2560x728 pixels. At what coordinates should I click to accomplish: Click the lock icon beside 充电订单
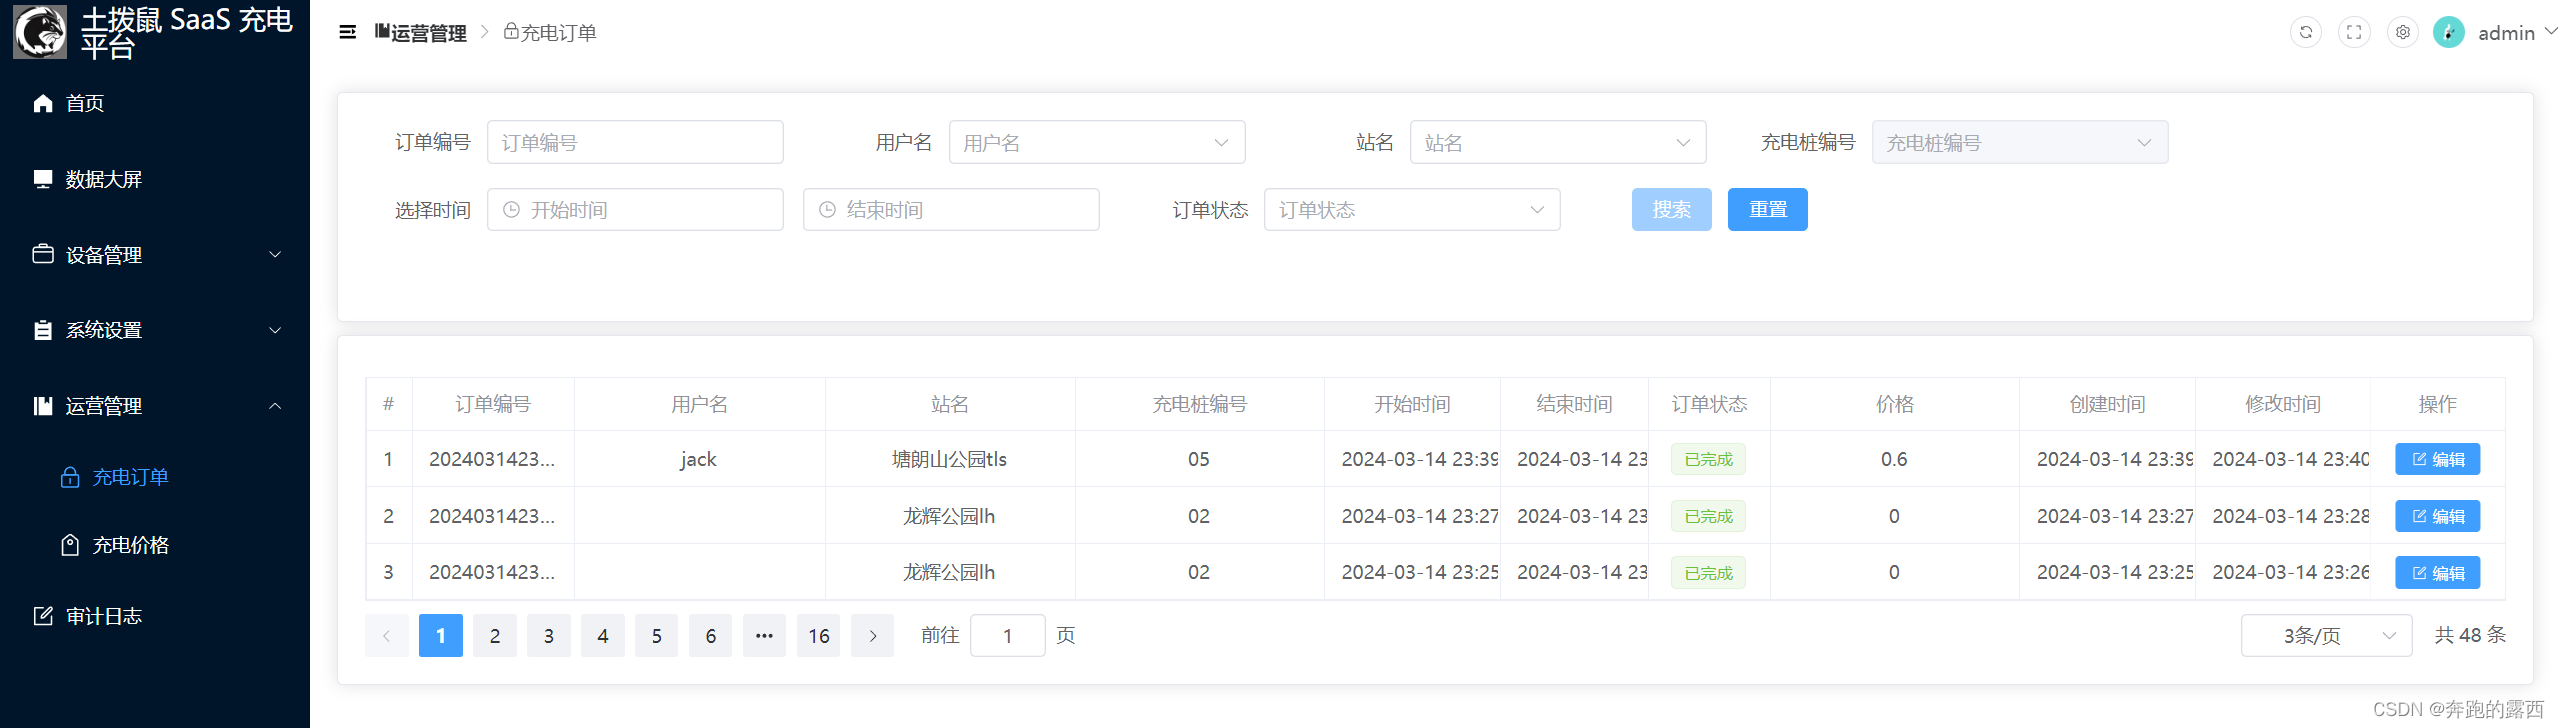coord(70,477)
